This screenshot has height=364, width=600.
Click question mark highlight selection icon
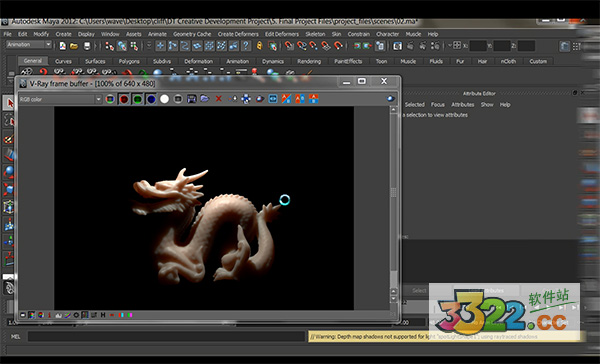[x=246, y=46]
